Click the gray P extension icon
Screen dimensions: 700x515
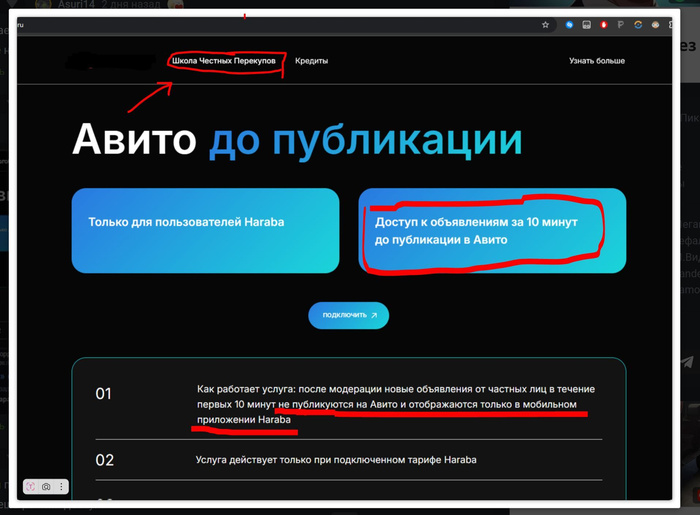click(621, 25)
